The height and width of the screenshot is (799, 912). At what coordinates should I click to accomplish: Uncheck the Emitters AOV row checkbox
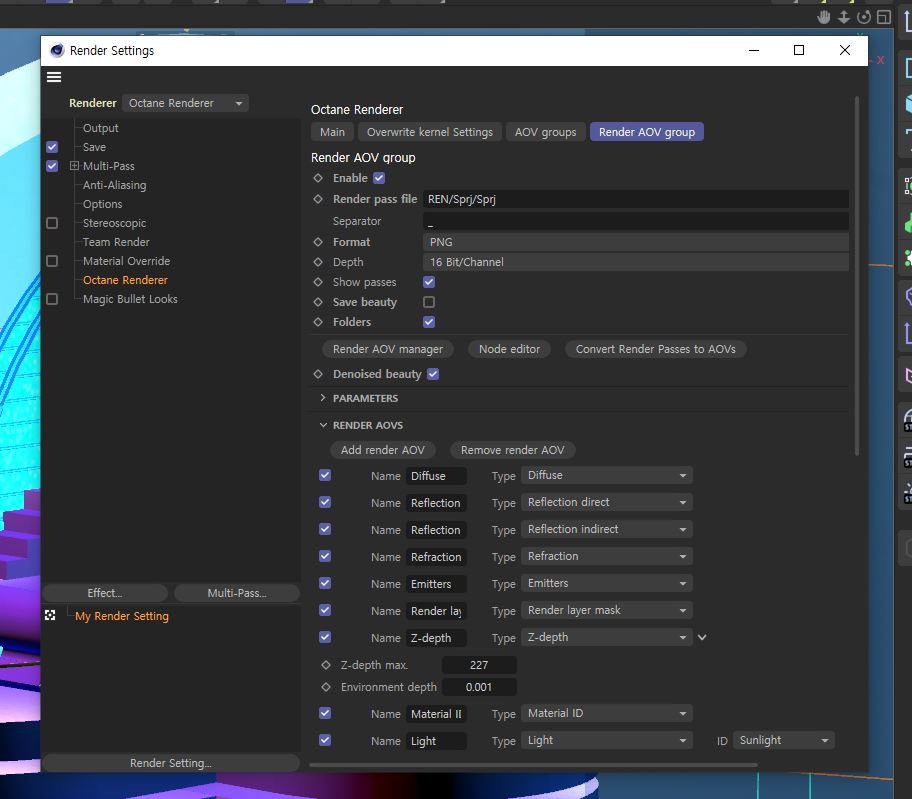[x=325, y=583]
